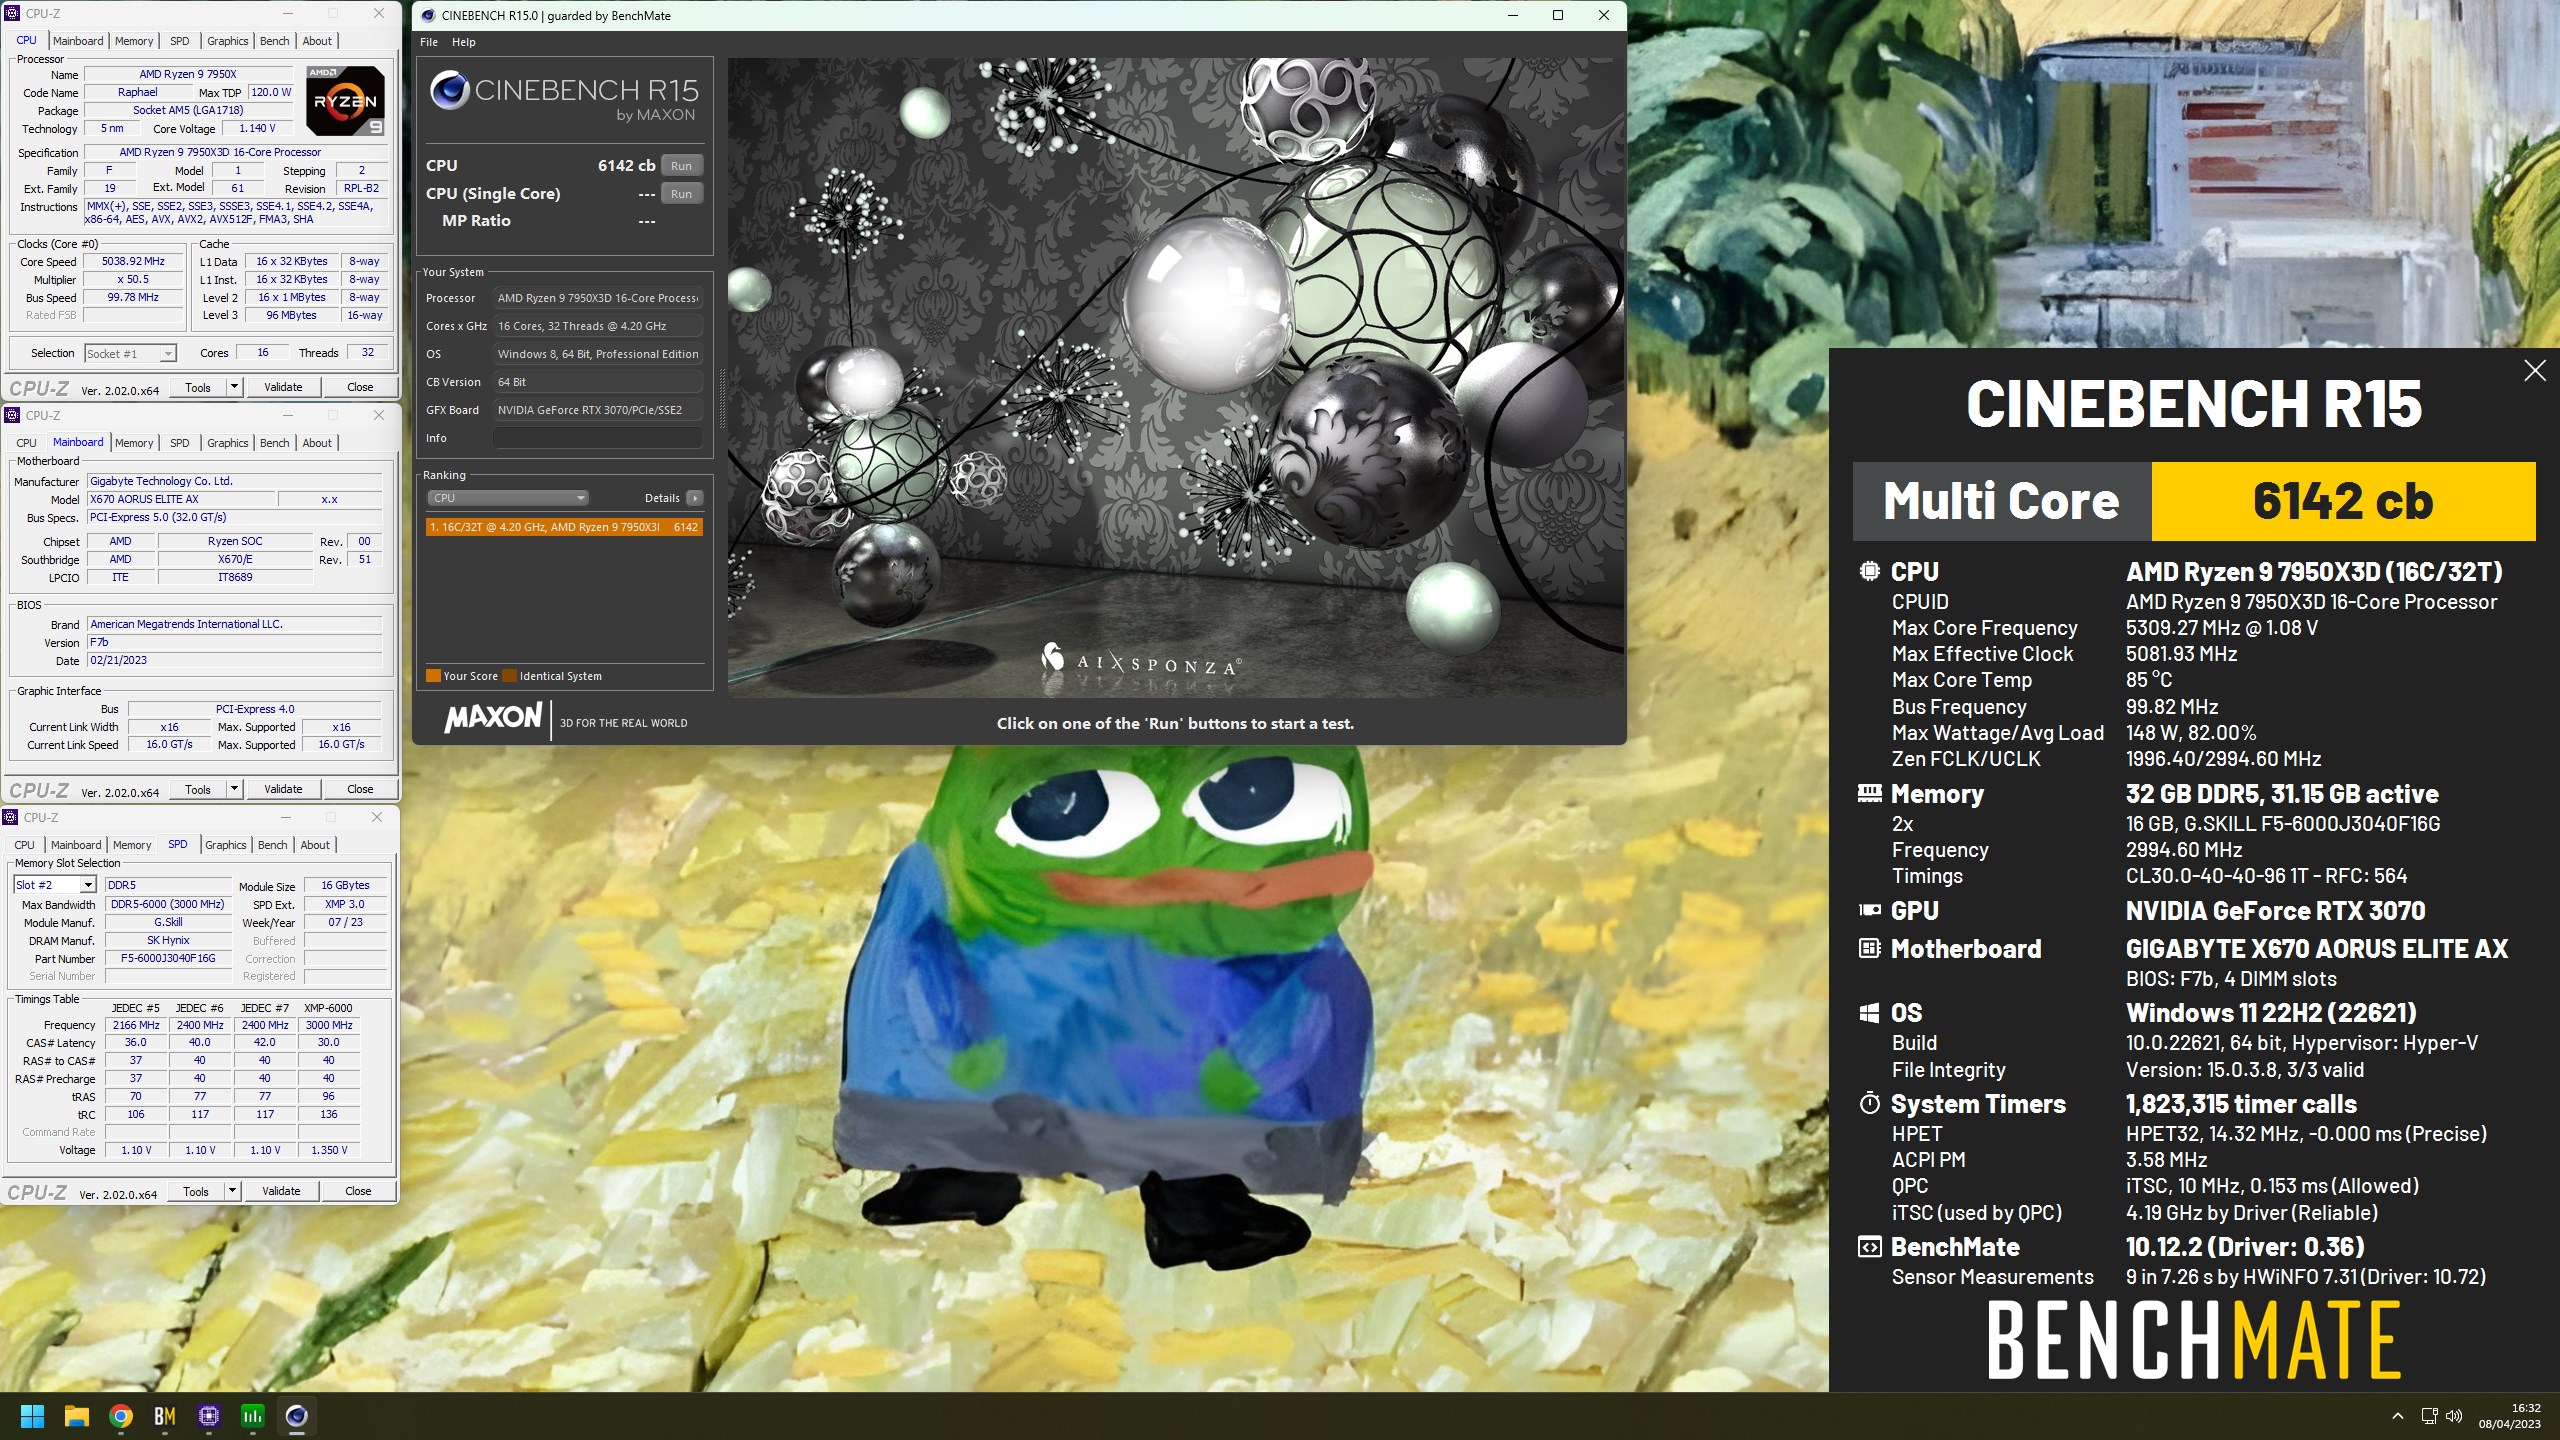Switch to CPU tab in SPD CPU-Z window
The height and width of the screenshot is (1440, 2560).
pyautogui.click(x=25, y=845)
